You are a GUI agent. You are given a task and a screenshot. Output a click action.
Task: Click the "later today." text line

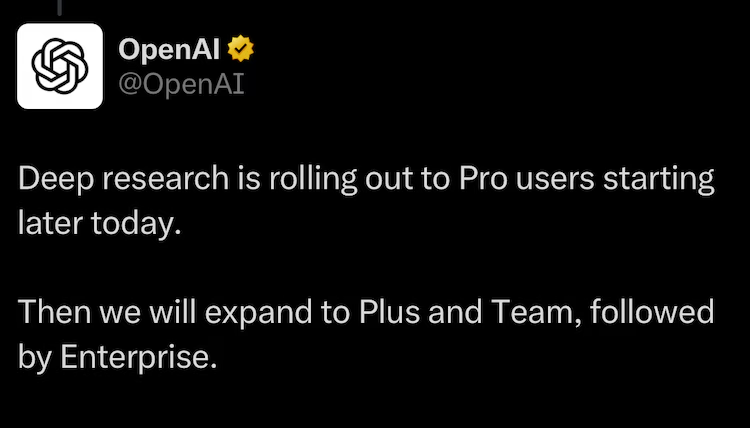100,223
